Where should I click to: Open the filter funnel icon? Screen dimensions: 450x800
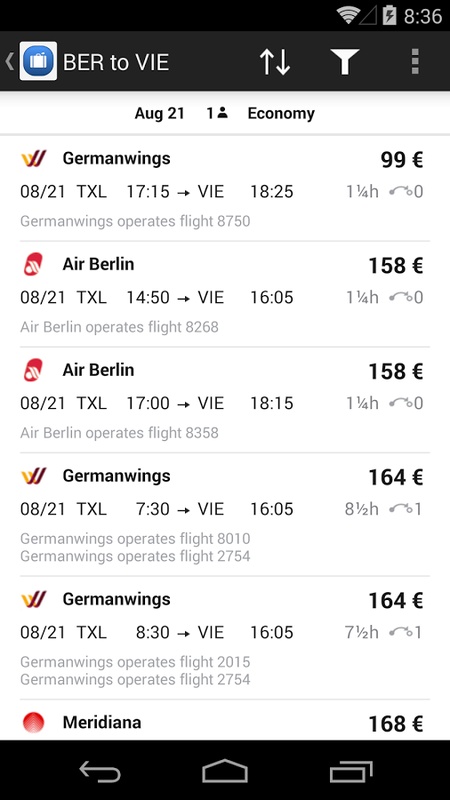pyautogui.click(x=345, y=62)
